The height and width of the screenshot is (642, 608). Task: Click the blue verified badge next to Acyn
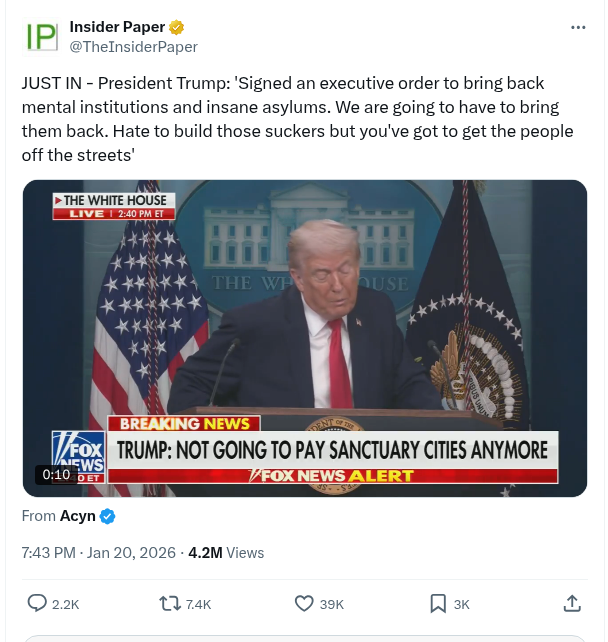[108, 516]
